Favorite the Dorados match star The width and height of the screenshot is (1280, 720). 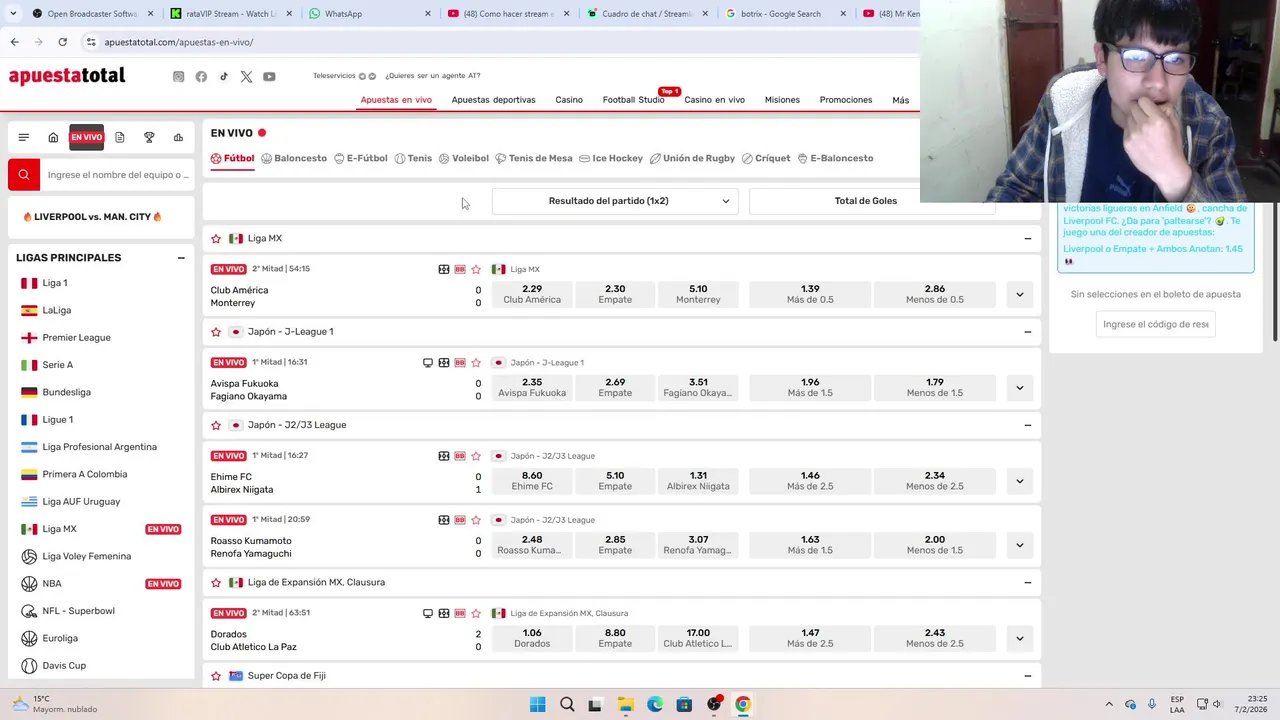[476, 613]
